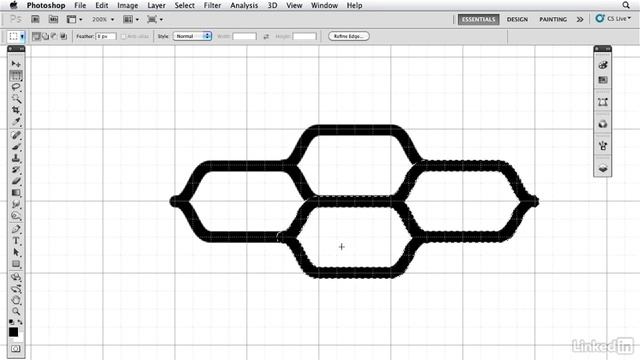
Task: Open Spotlight search icon
Action: pos(626,5)
